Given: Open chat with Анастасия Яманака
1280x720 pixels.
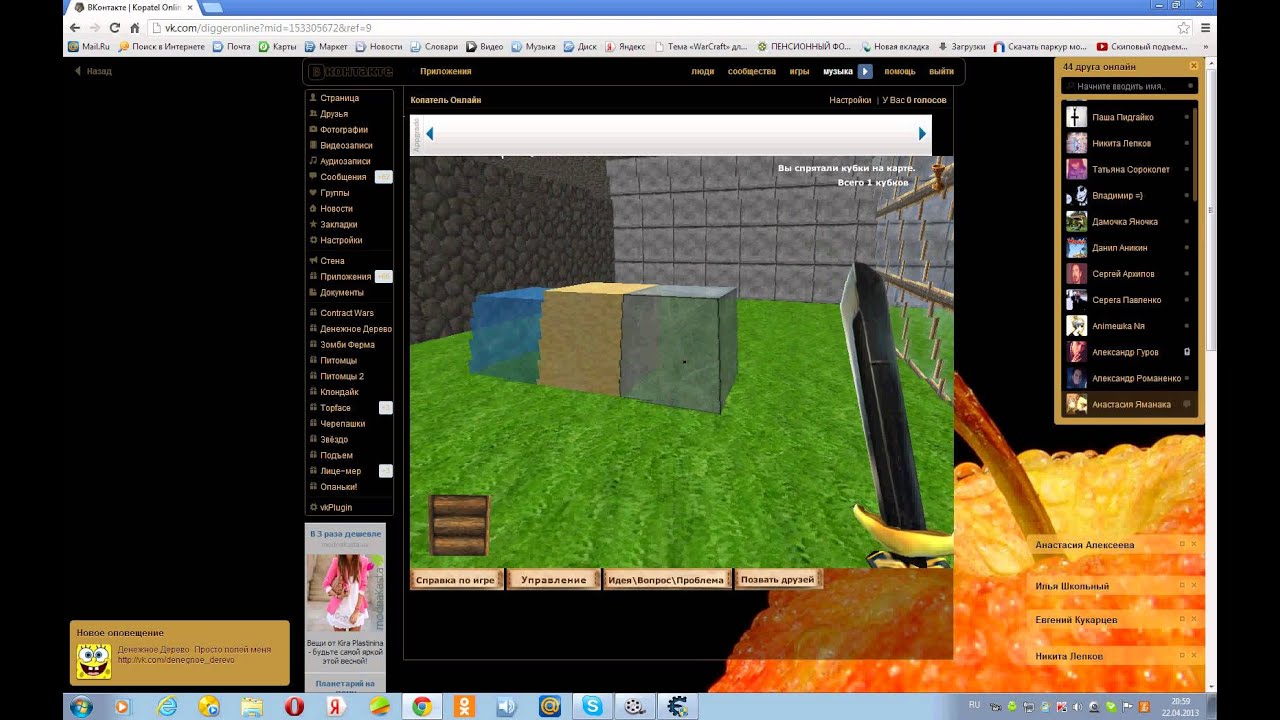Looking at the screenshot, I should pyautogui.click(x=1129, y=404).
